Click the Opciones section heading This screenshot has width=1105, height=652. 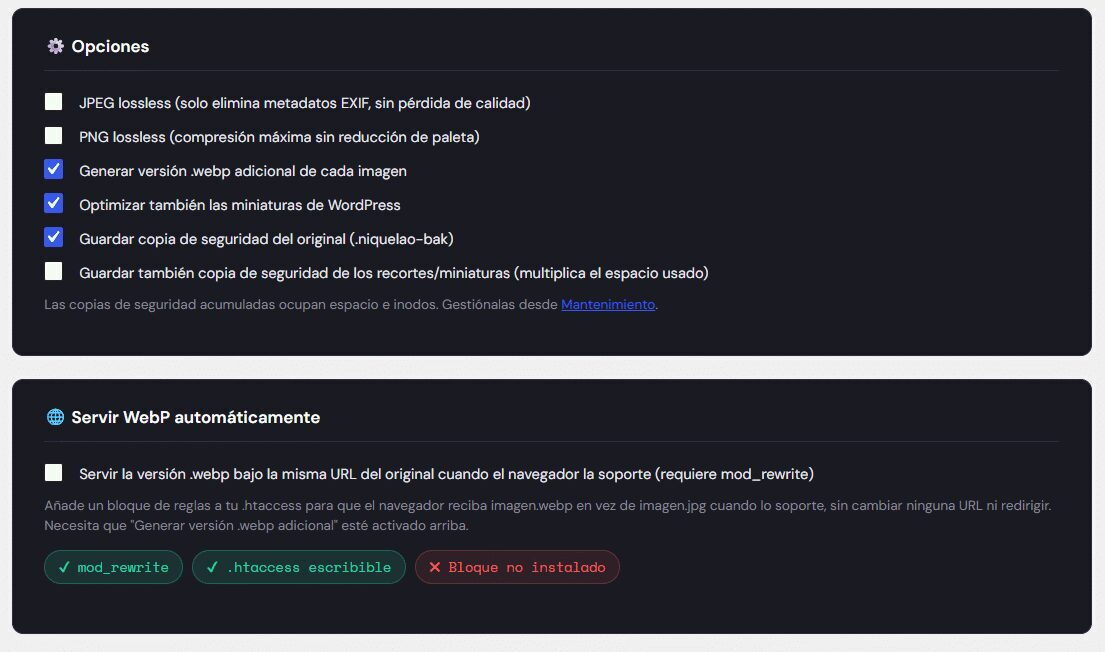click(x=110, y=47)
